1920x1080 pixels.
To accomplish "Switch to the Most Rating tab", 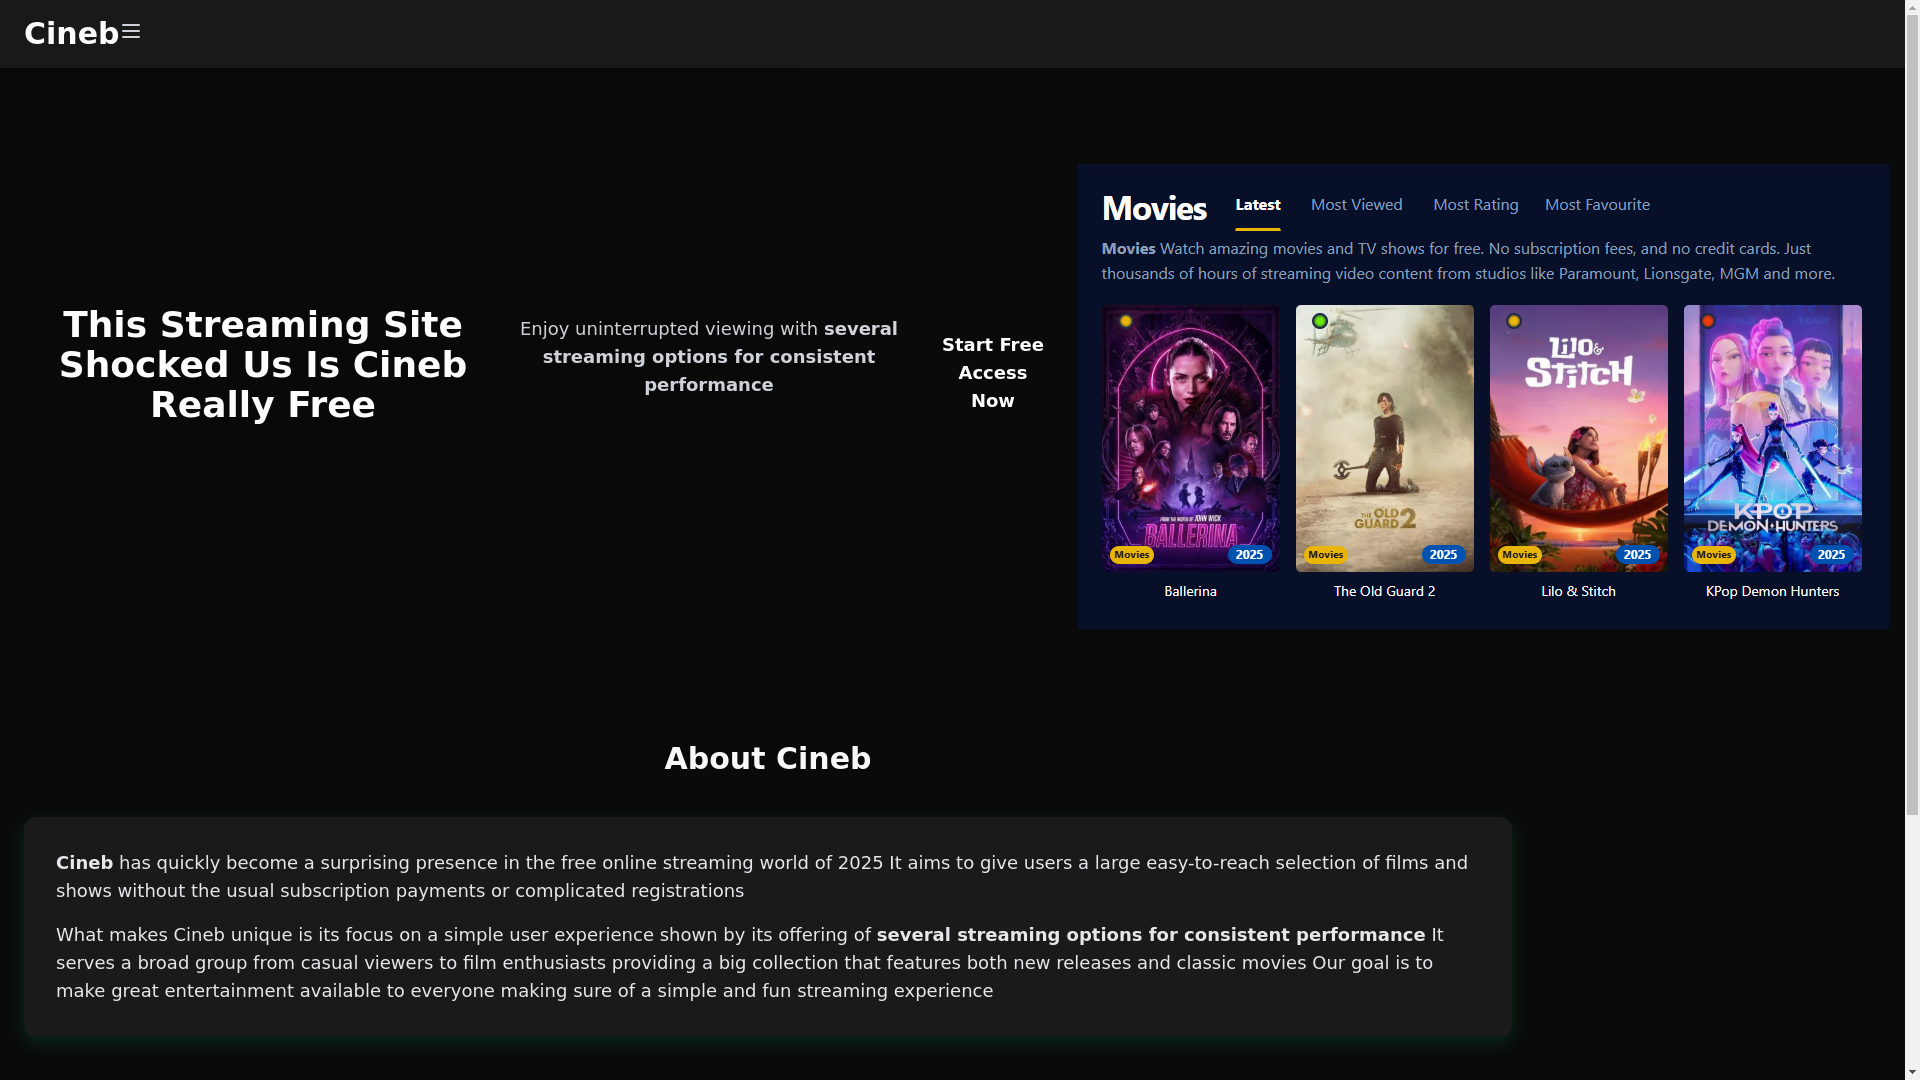I will click(x=1475, y=205).
